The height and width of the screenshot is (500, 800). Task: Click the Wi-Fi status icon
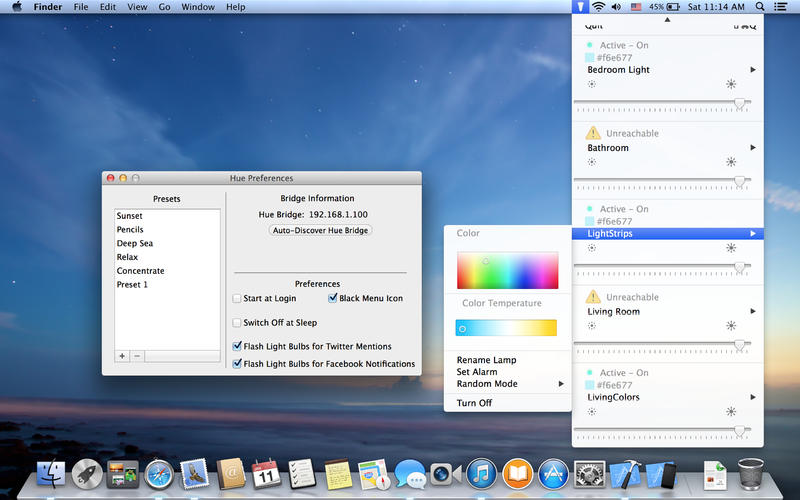click(598, 7)
